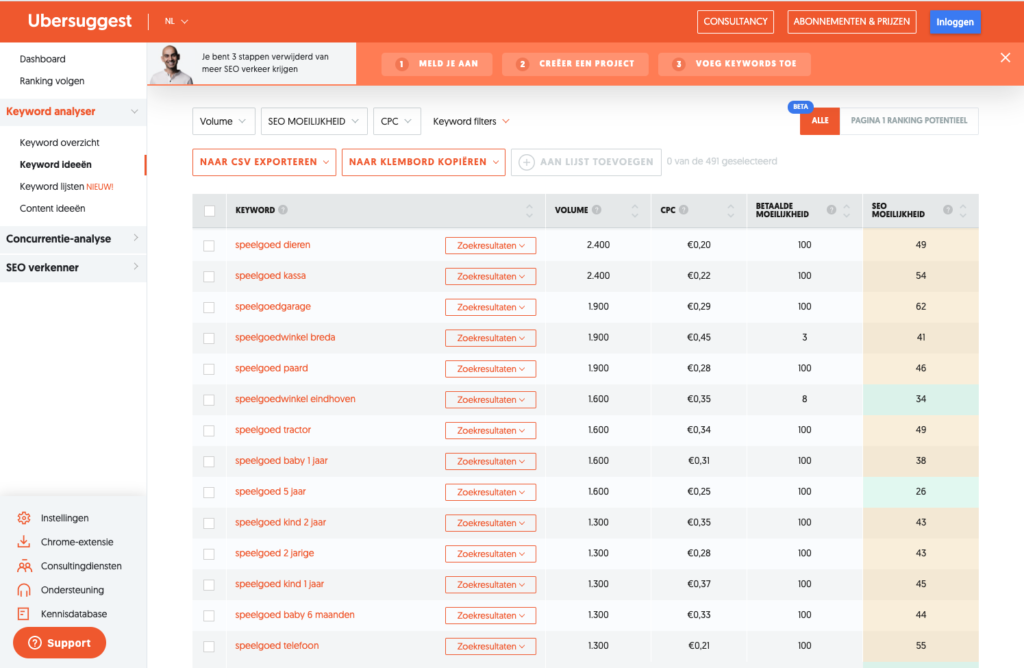This screenshot has height=668, width=1024.
Task: Click help icon beside BETAALDE MOEILIJKHEID header
Action: coord(831,210)
